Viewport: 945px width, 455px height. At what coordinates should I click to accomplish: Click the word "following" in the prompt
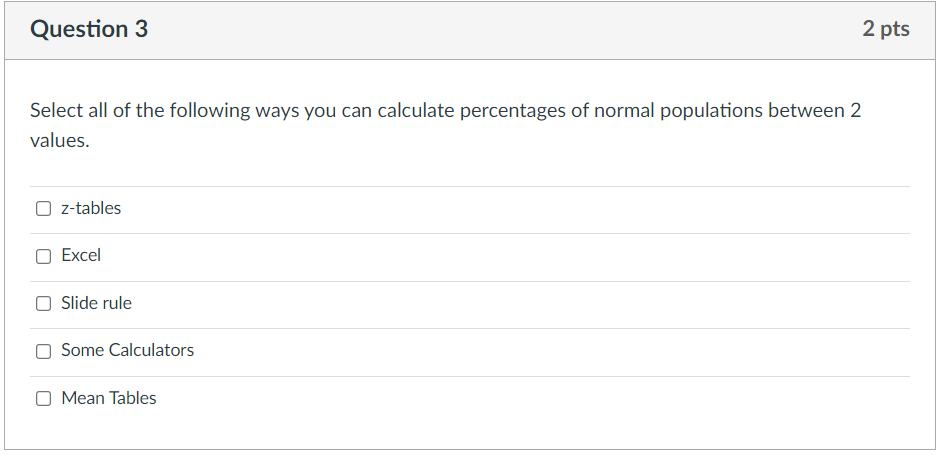214,110
